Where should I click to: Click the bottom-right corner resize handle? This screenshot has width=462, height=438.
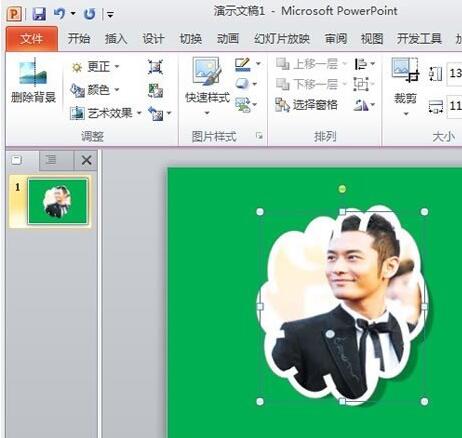click(x=424, y=402)
